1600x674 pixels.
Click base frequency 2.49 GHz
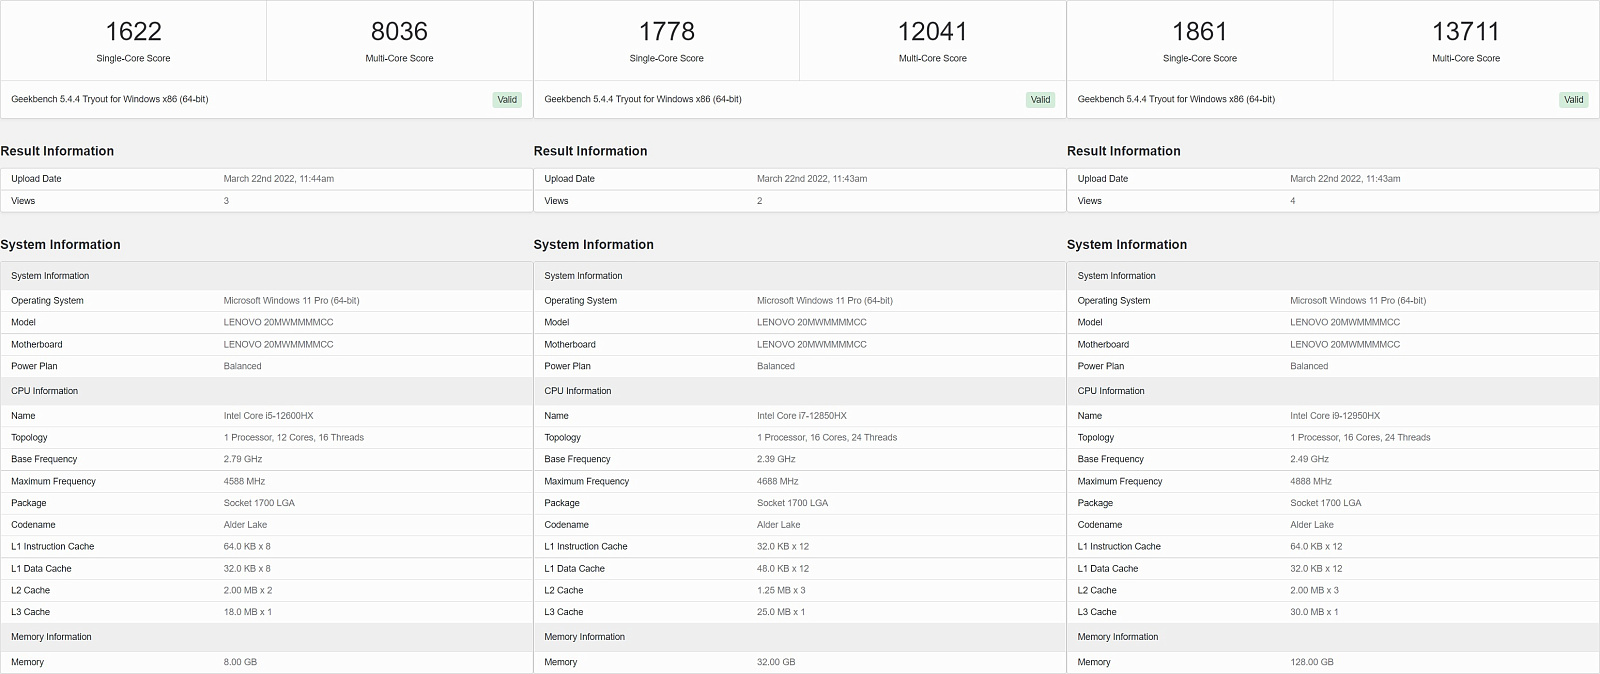(1309, 460)
